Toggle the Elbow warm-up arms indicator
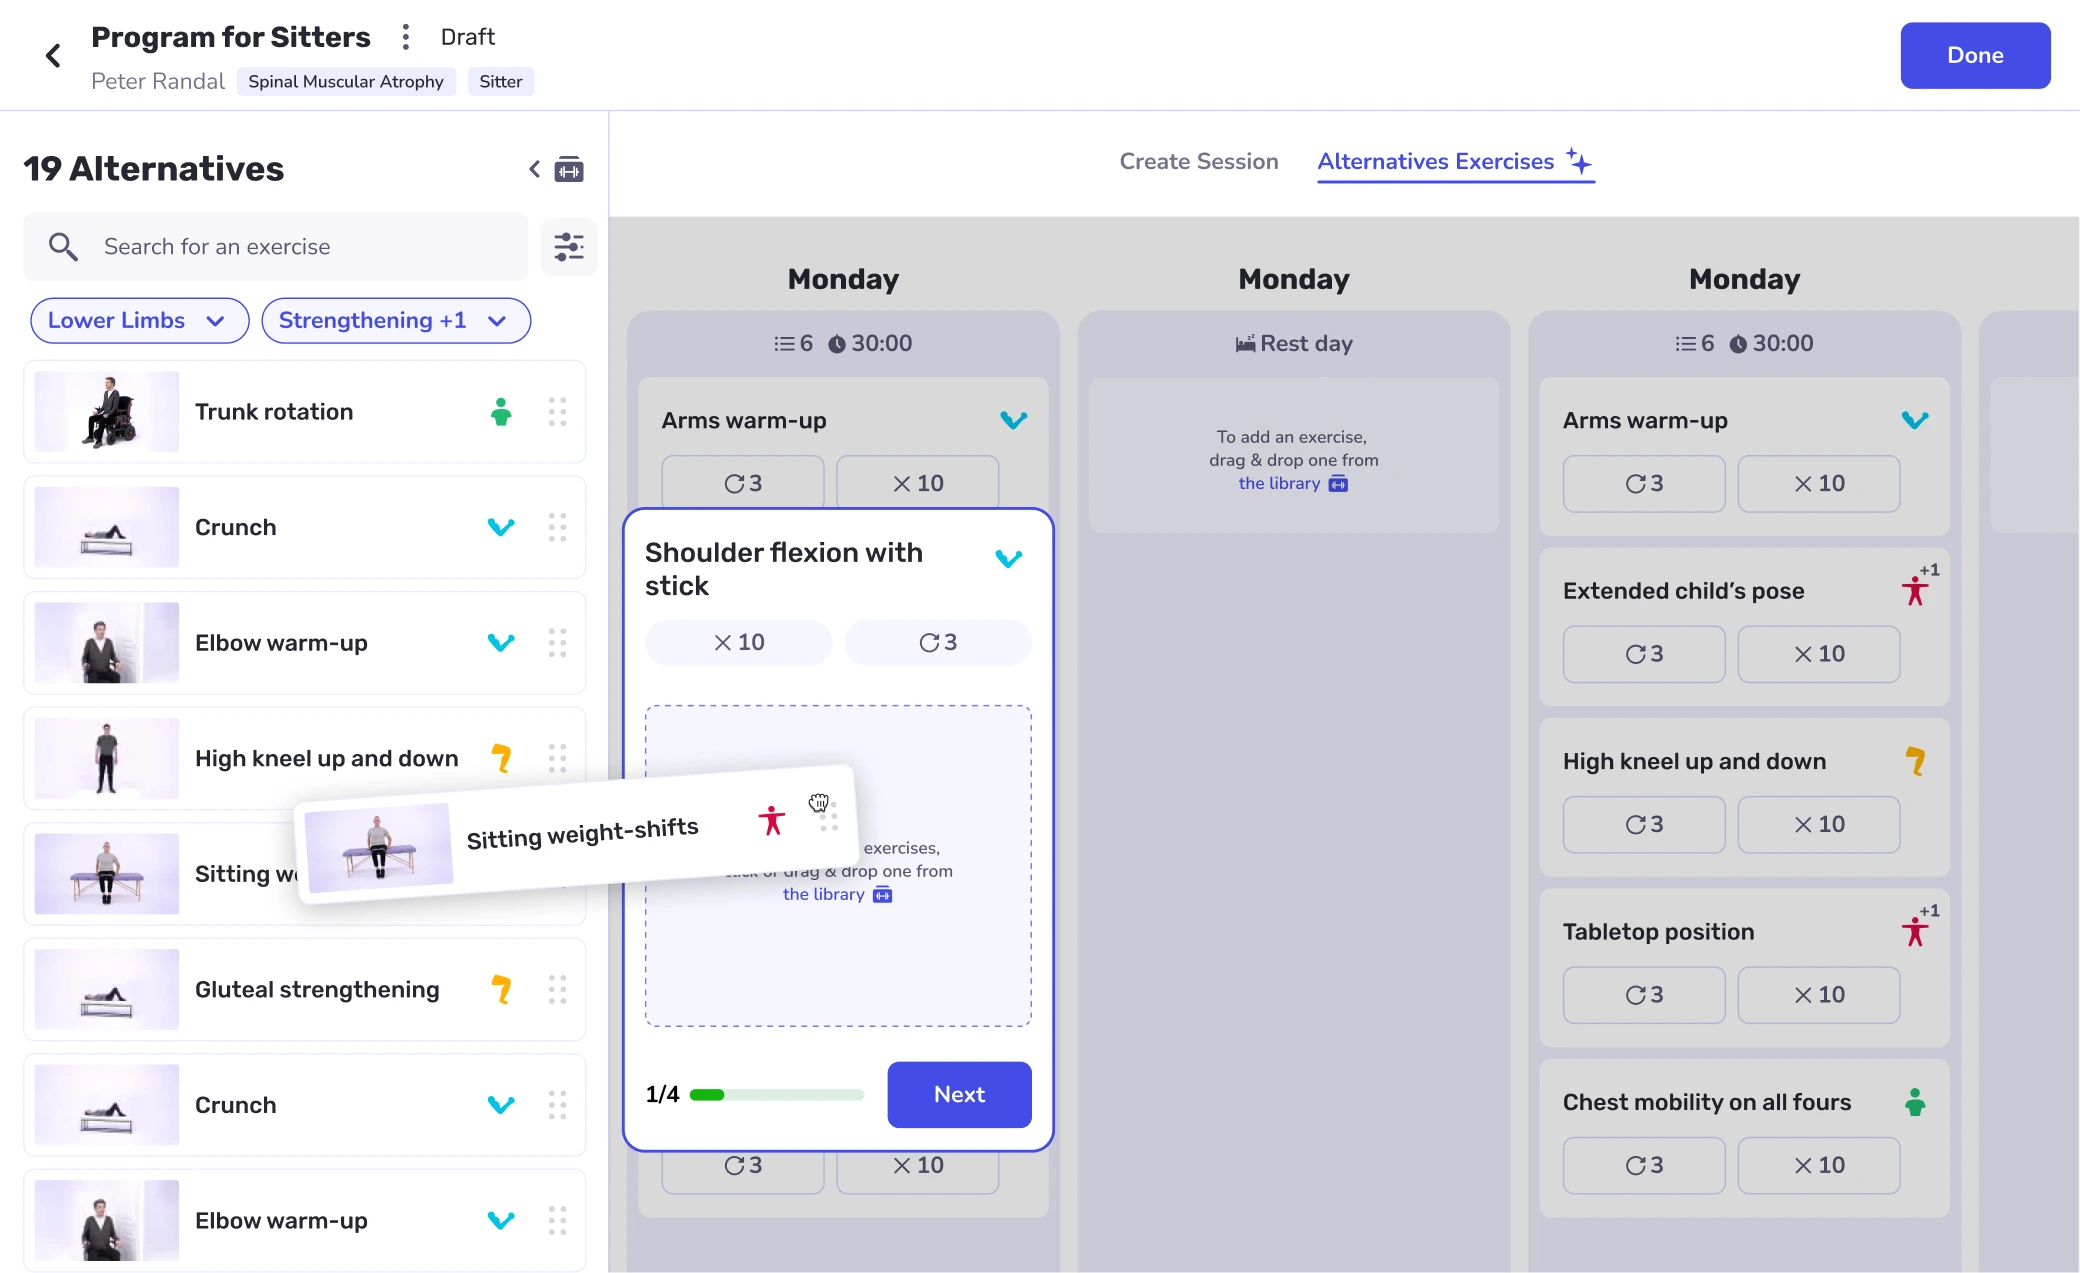The height and width of the screenshot is (1273, 2080). 501,643
